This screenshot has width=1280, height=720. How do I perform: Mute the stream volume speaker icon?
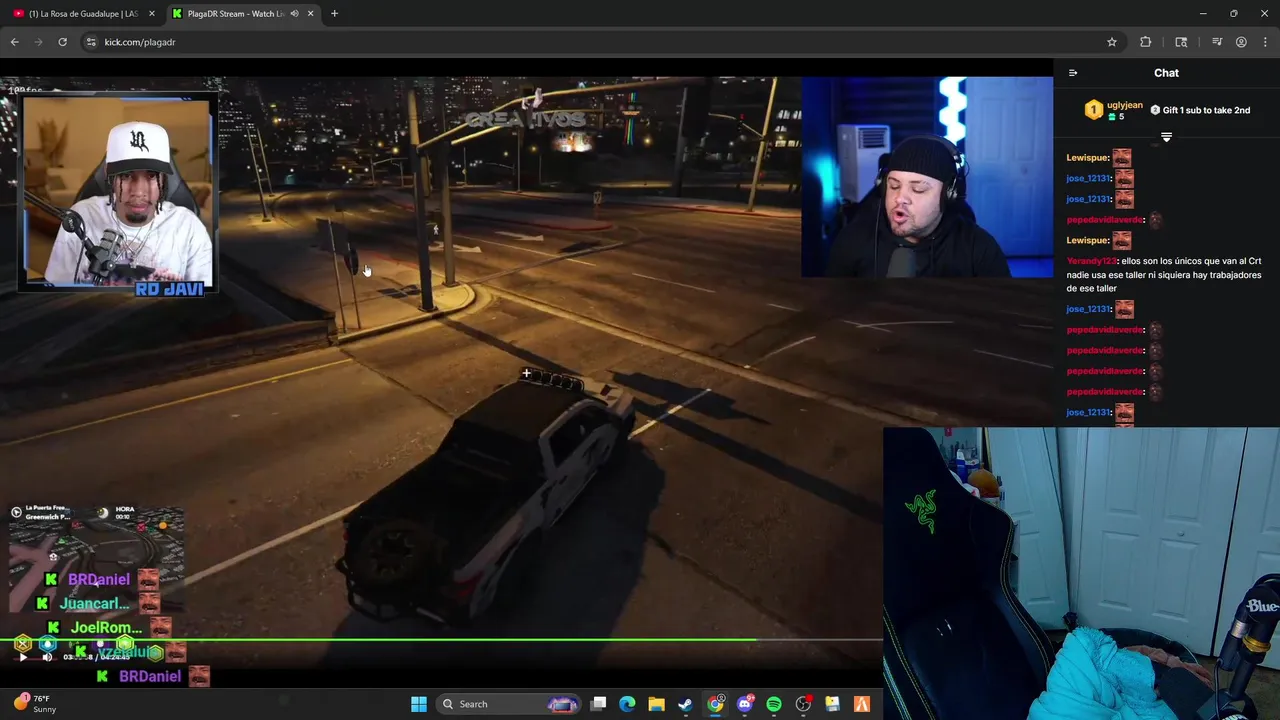(46, 657)
